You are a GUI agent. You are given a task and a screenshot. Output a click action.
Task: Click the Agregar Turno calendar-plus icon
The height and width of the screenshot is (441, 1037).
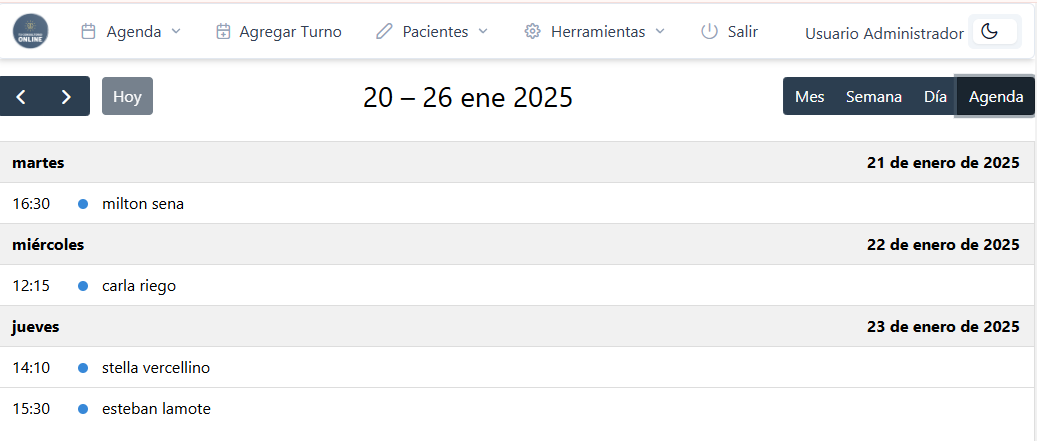tap(223, 31)
